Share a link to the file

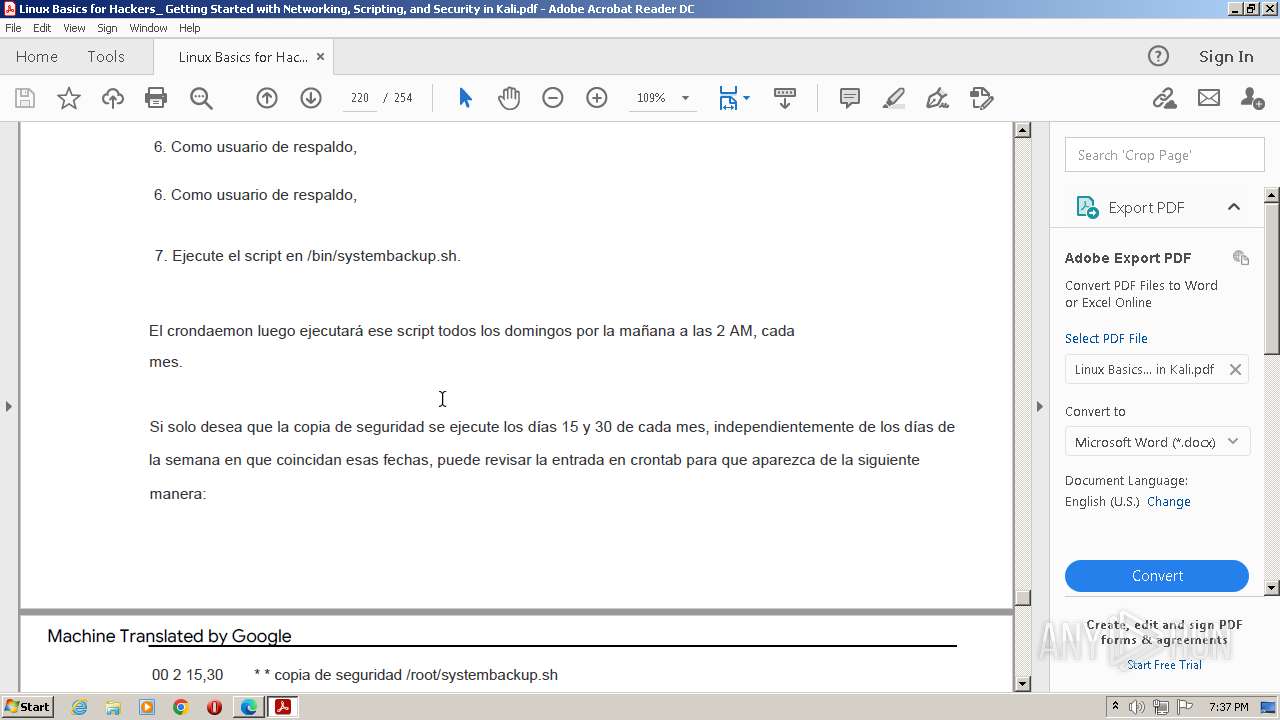click(1164, 98)
